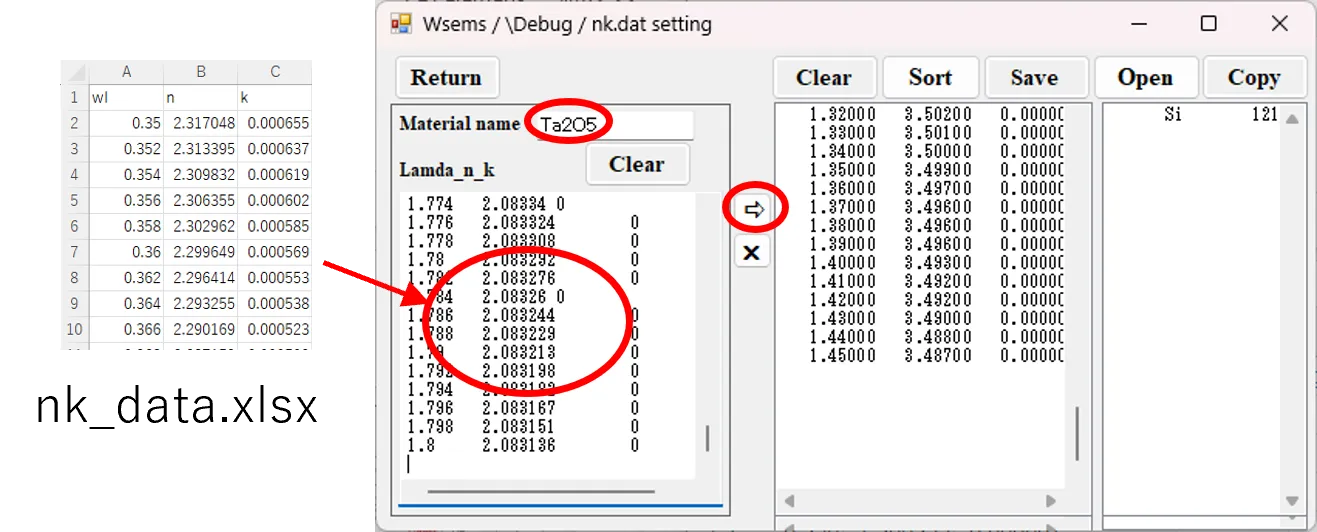Viewport: 1317px width, 532px height.
Task: Click cell wl in nk_data.xlsx
Action: (127, 98)
